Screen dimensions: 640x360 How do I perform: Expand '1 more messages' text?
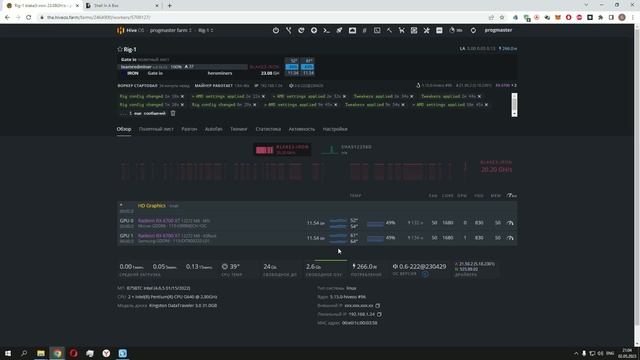pos(147,113)
